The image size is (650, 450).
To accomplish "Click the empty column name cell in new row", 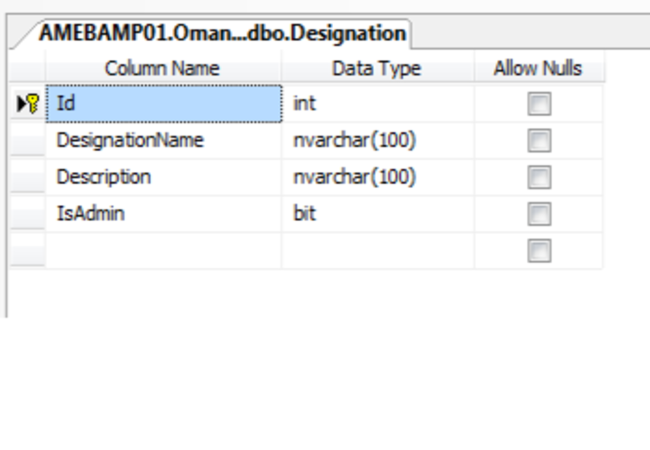I will pyautogui.click(x=165, y=251).
